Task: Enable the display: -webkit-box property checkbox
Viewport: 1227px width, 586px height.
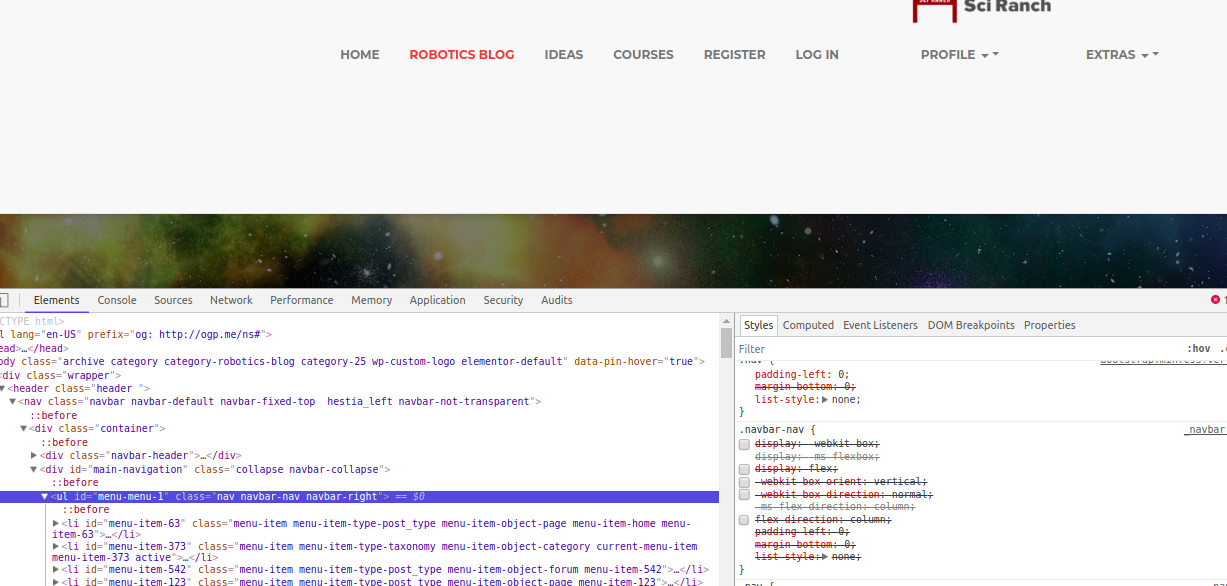Action: click(x=744, y=444)
